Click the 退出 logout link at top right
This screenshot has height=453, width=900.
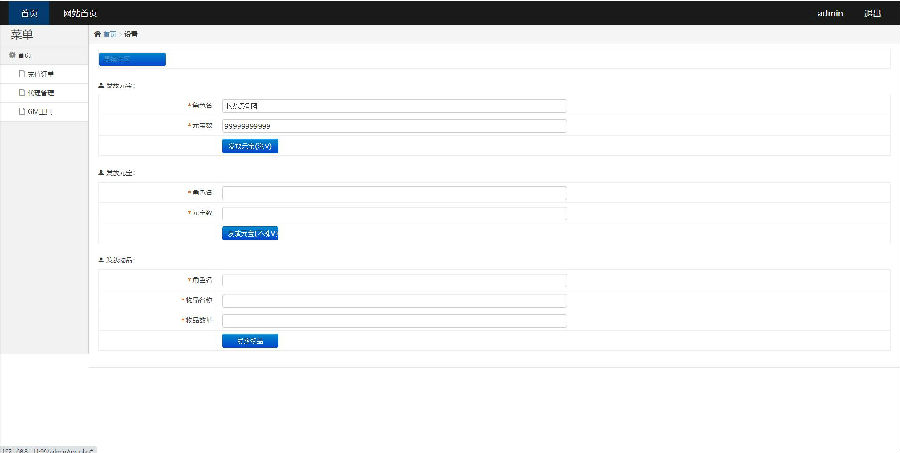pos(872,13)
